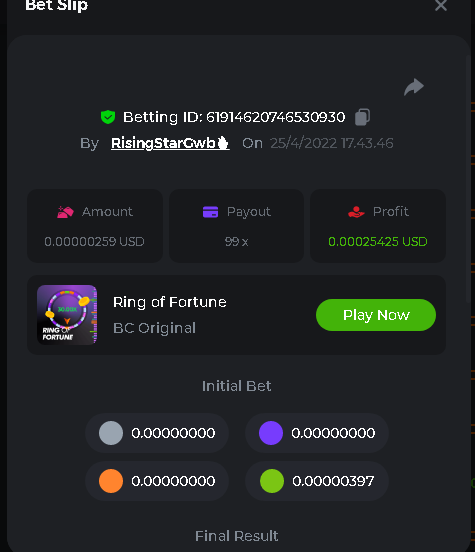Click the red Profit hand icon
475x552 pixels.
coord(356,212)
